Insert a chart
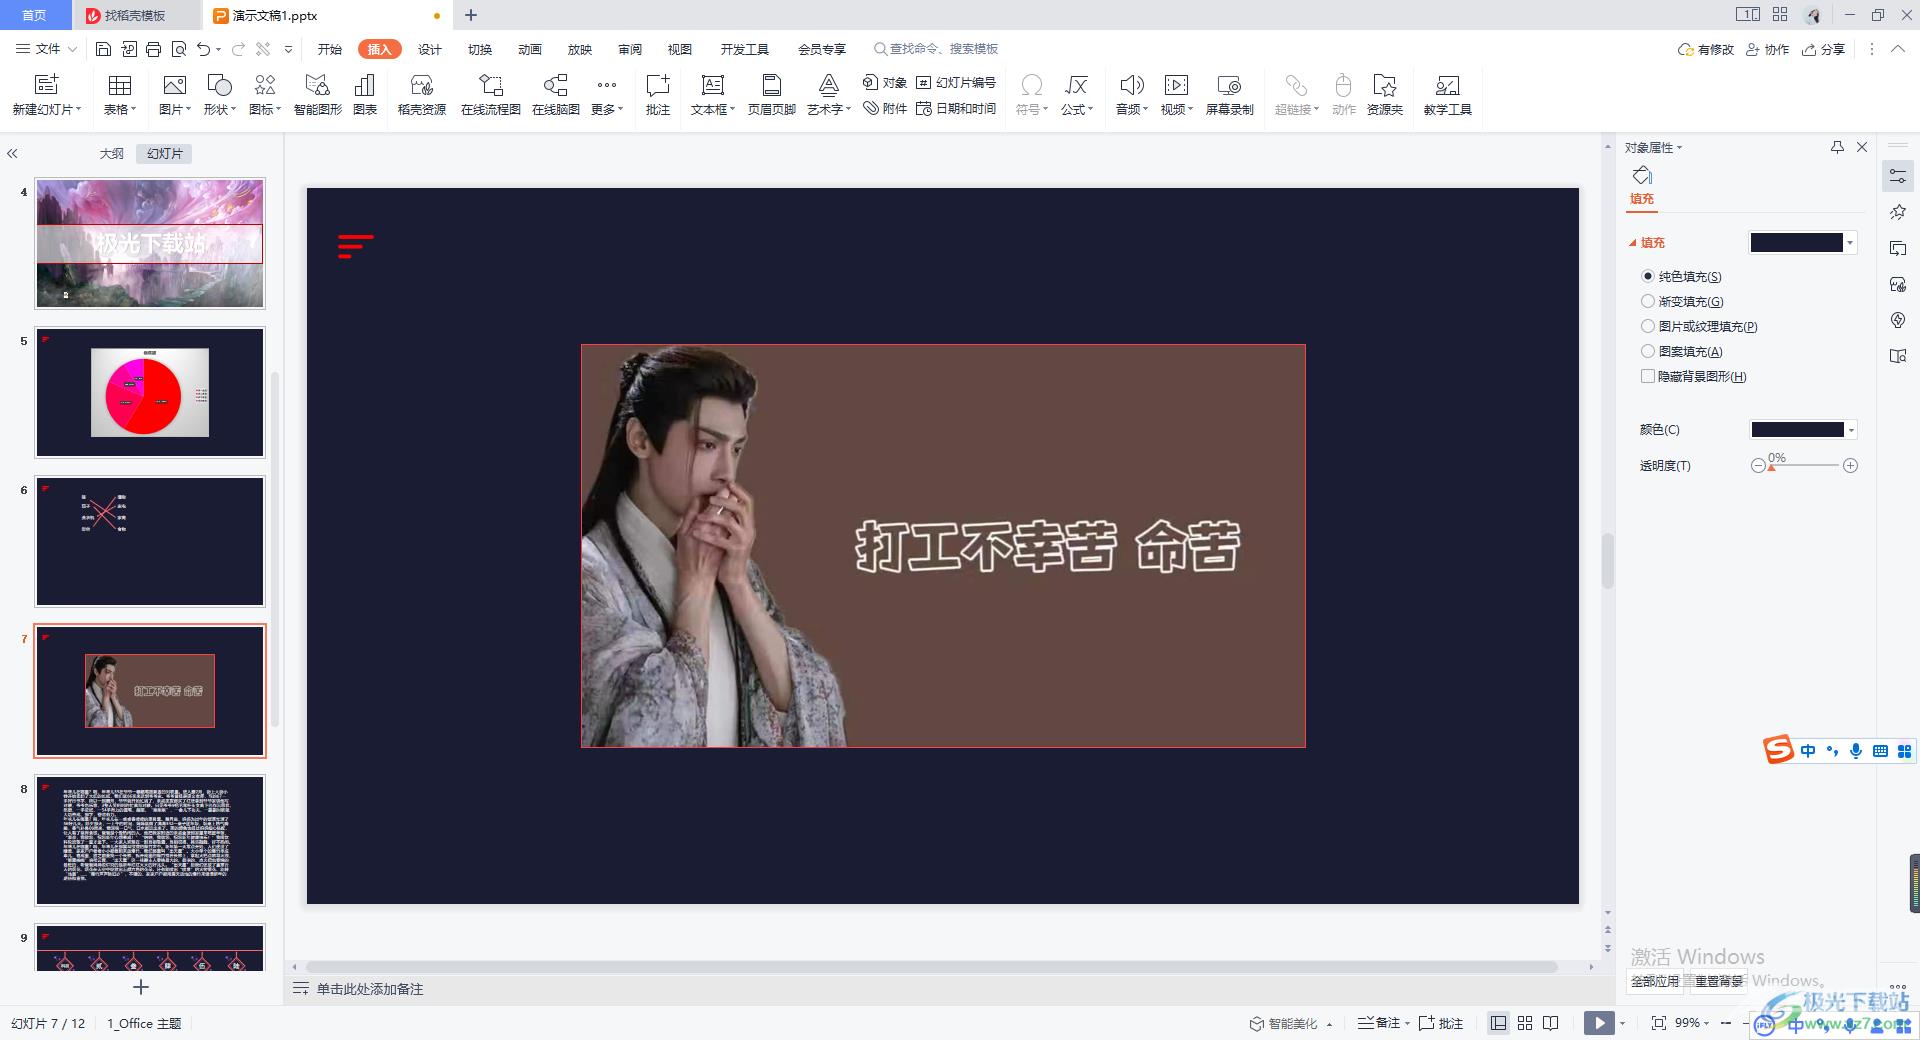 click(365, 95)
